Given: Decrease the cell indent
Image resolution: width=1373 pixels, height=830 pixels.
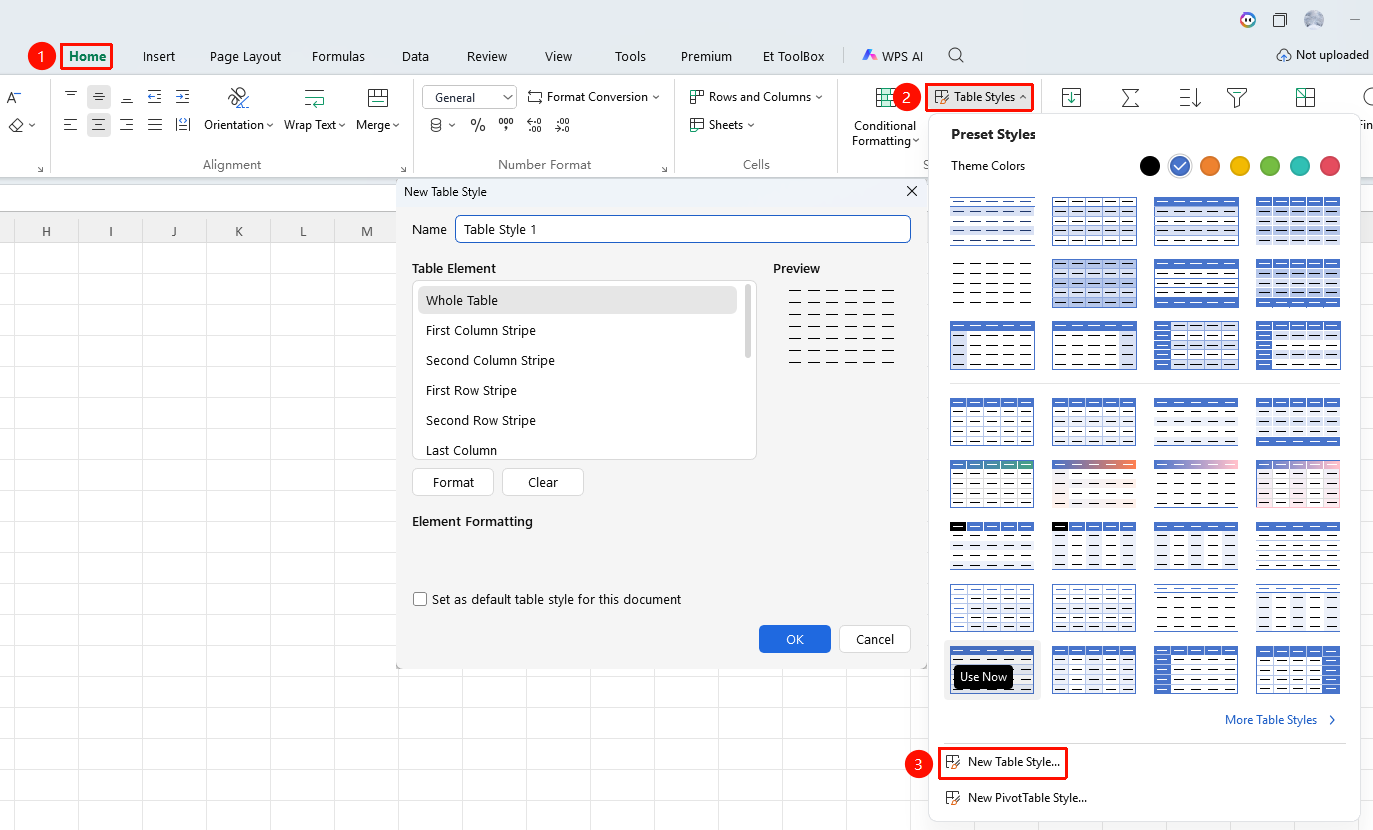Looking at the screenshot, I should point(155,97).
